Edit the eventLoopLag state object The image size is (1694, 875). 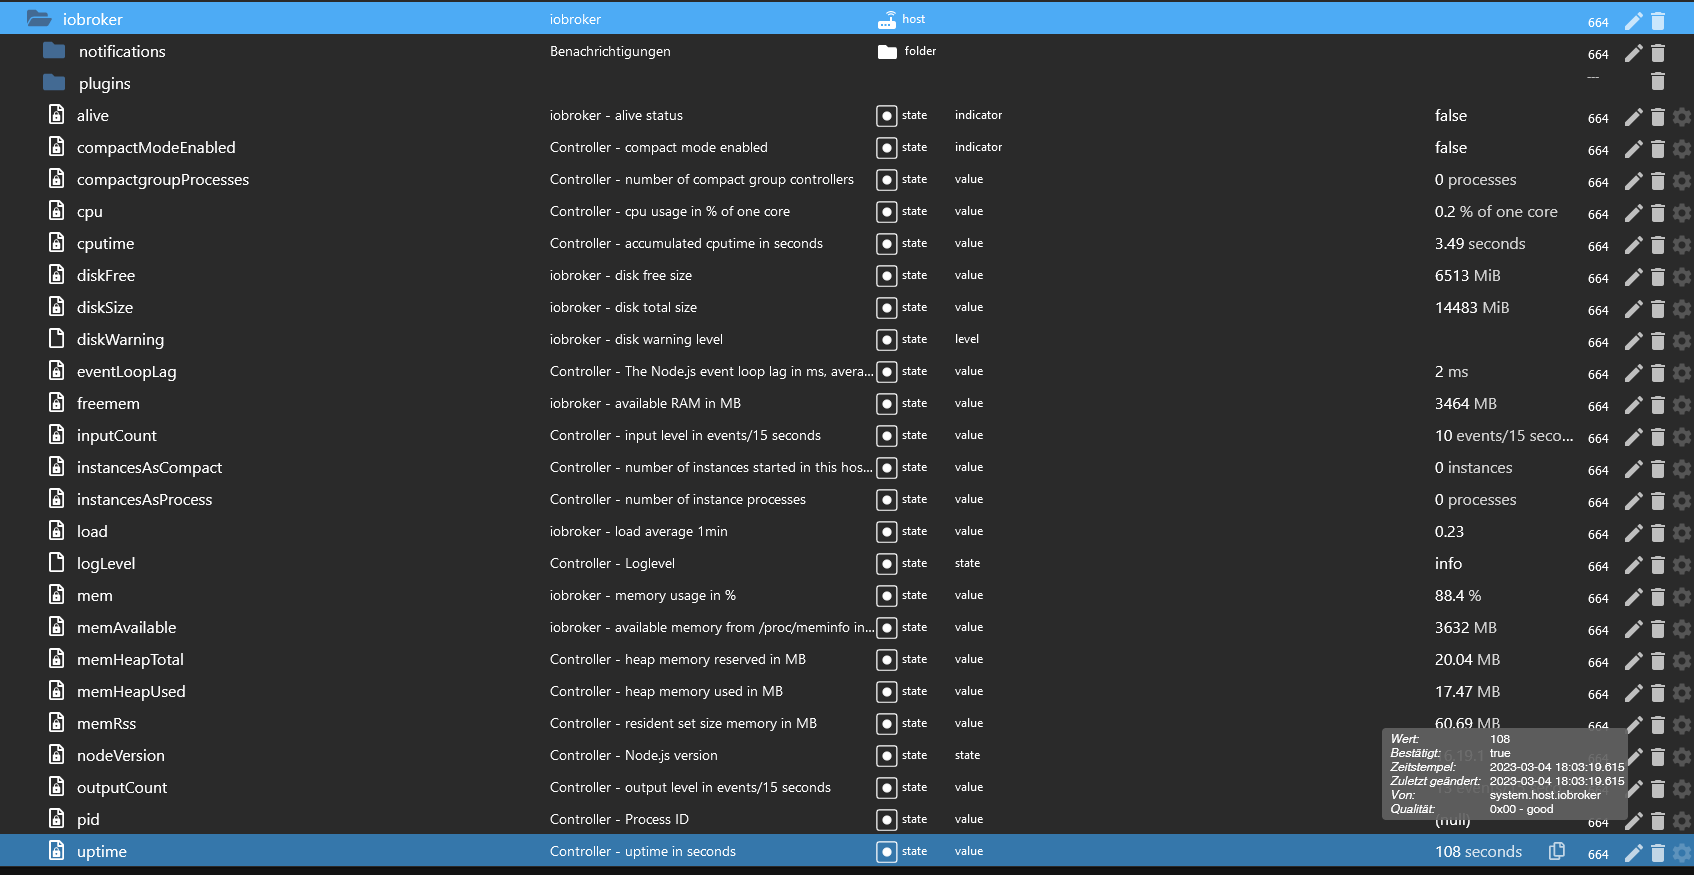pyautogui.click(x=1633, y=373)
